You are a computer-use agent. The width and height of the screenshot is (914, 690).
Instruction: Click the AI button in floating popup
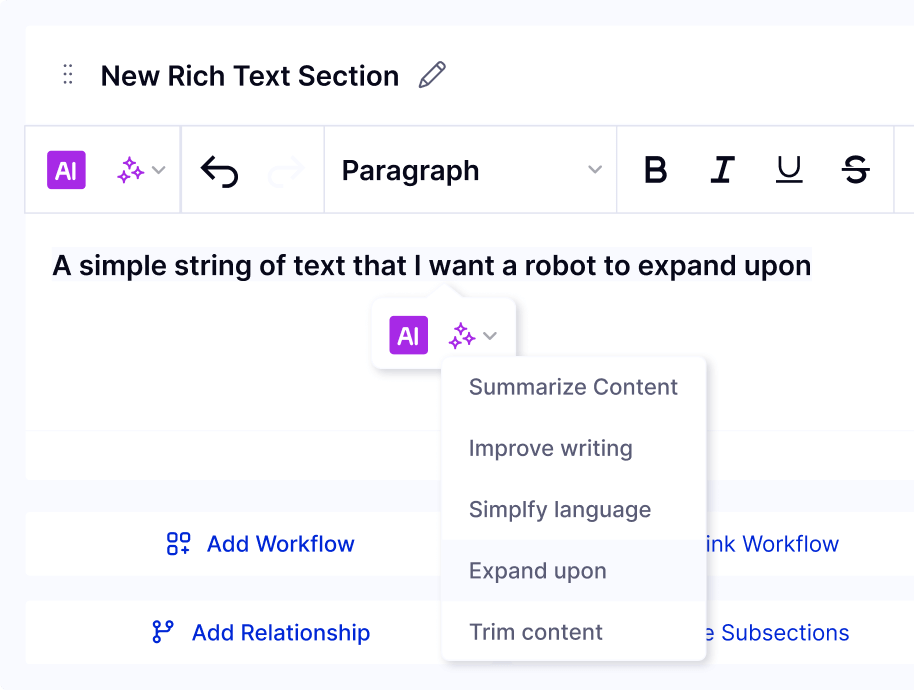(409, 335)
